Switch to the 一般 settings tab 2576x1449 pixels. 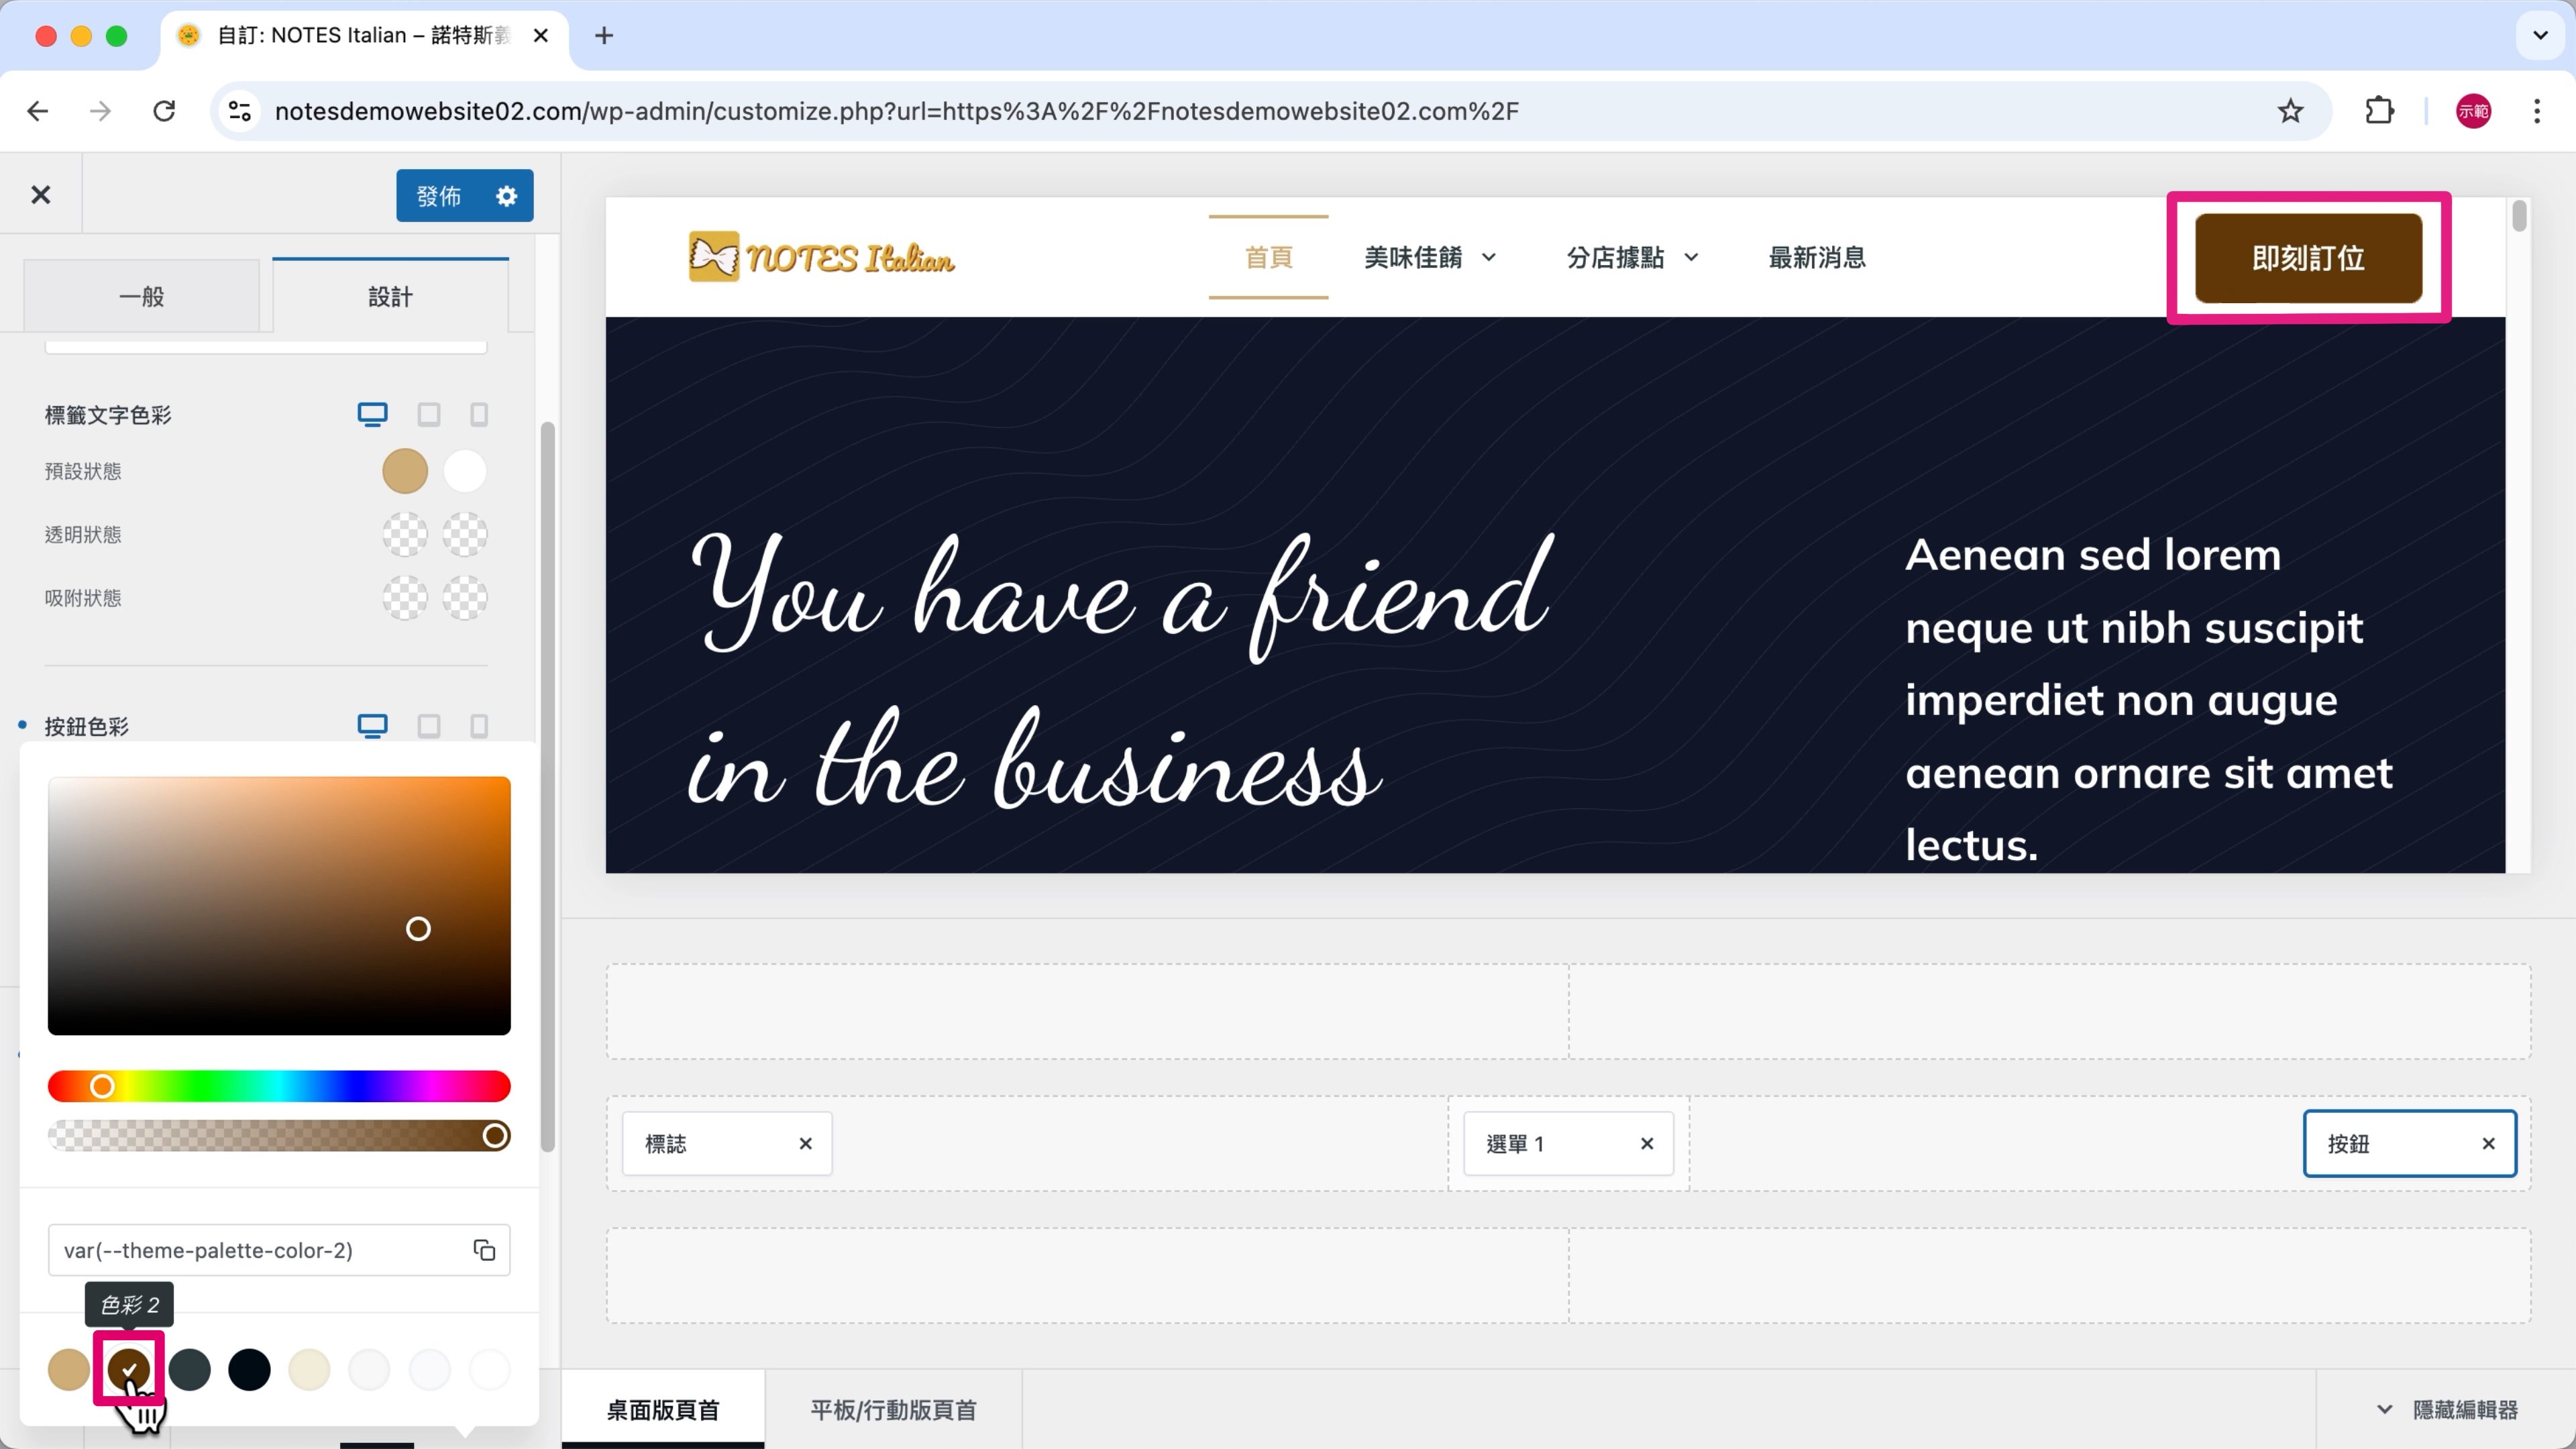pyautogui.click(x=141, y=297)
